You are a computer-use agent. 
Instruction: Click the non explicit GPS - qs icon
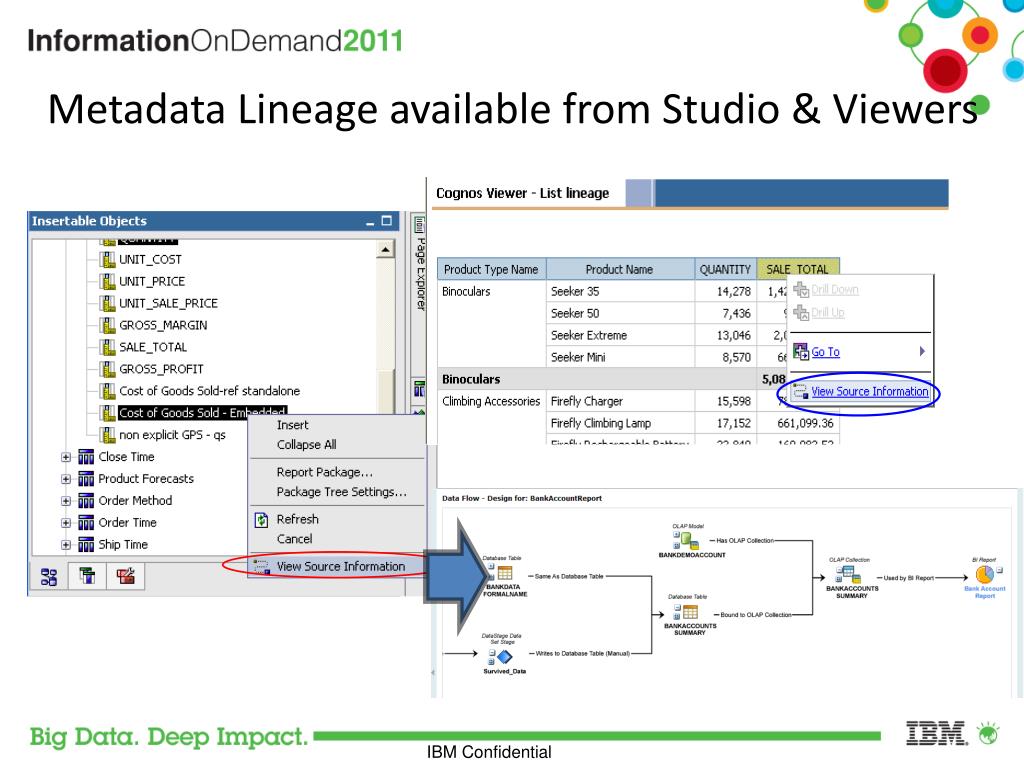(108, 434)
